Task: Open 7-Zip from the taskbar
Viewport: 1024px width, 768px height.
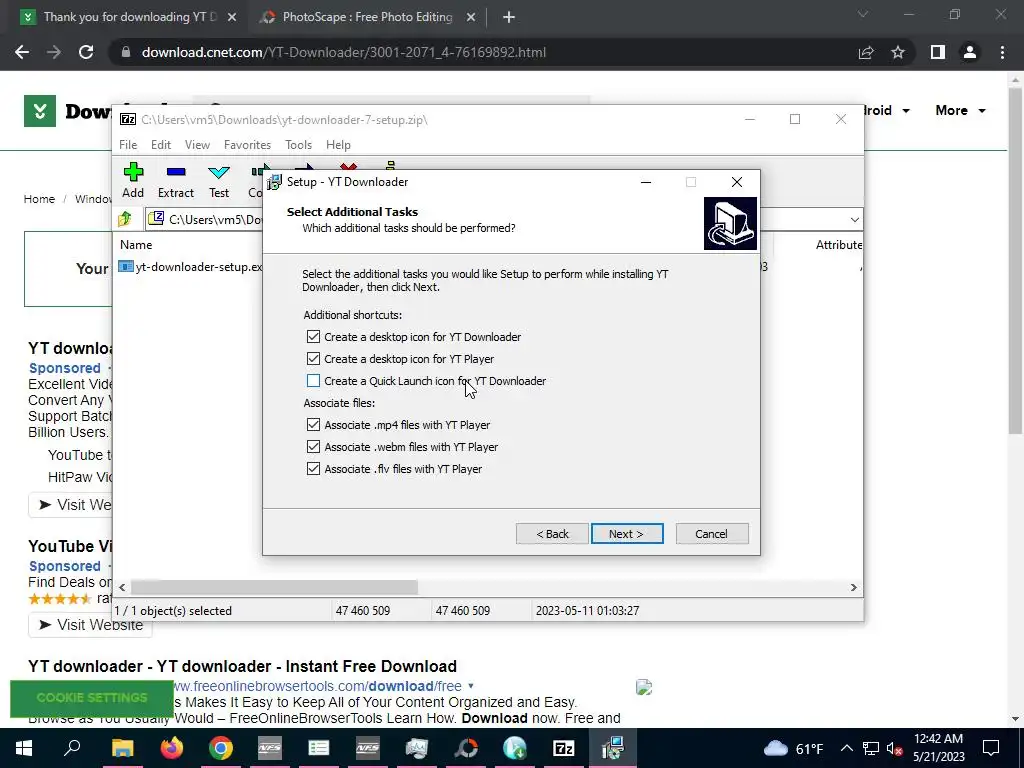Action: click(564, 748)
